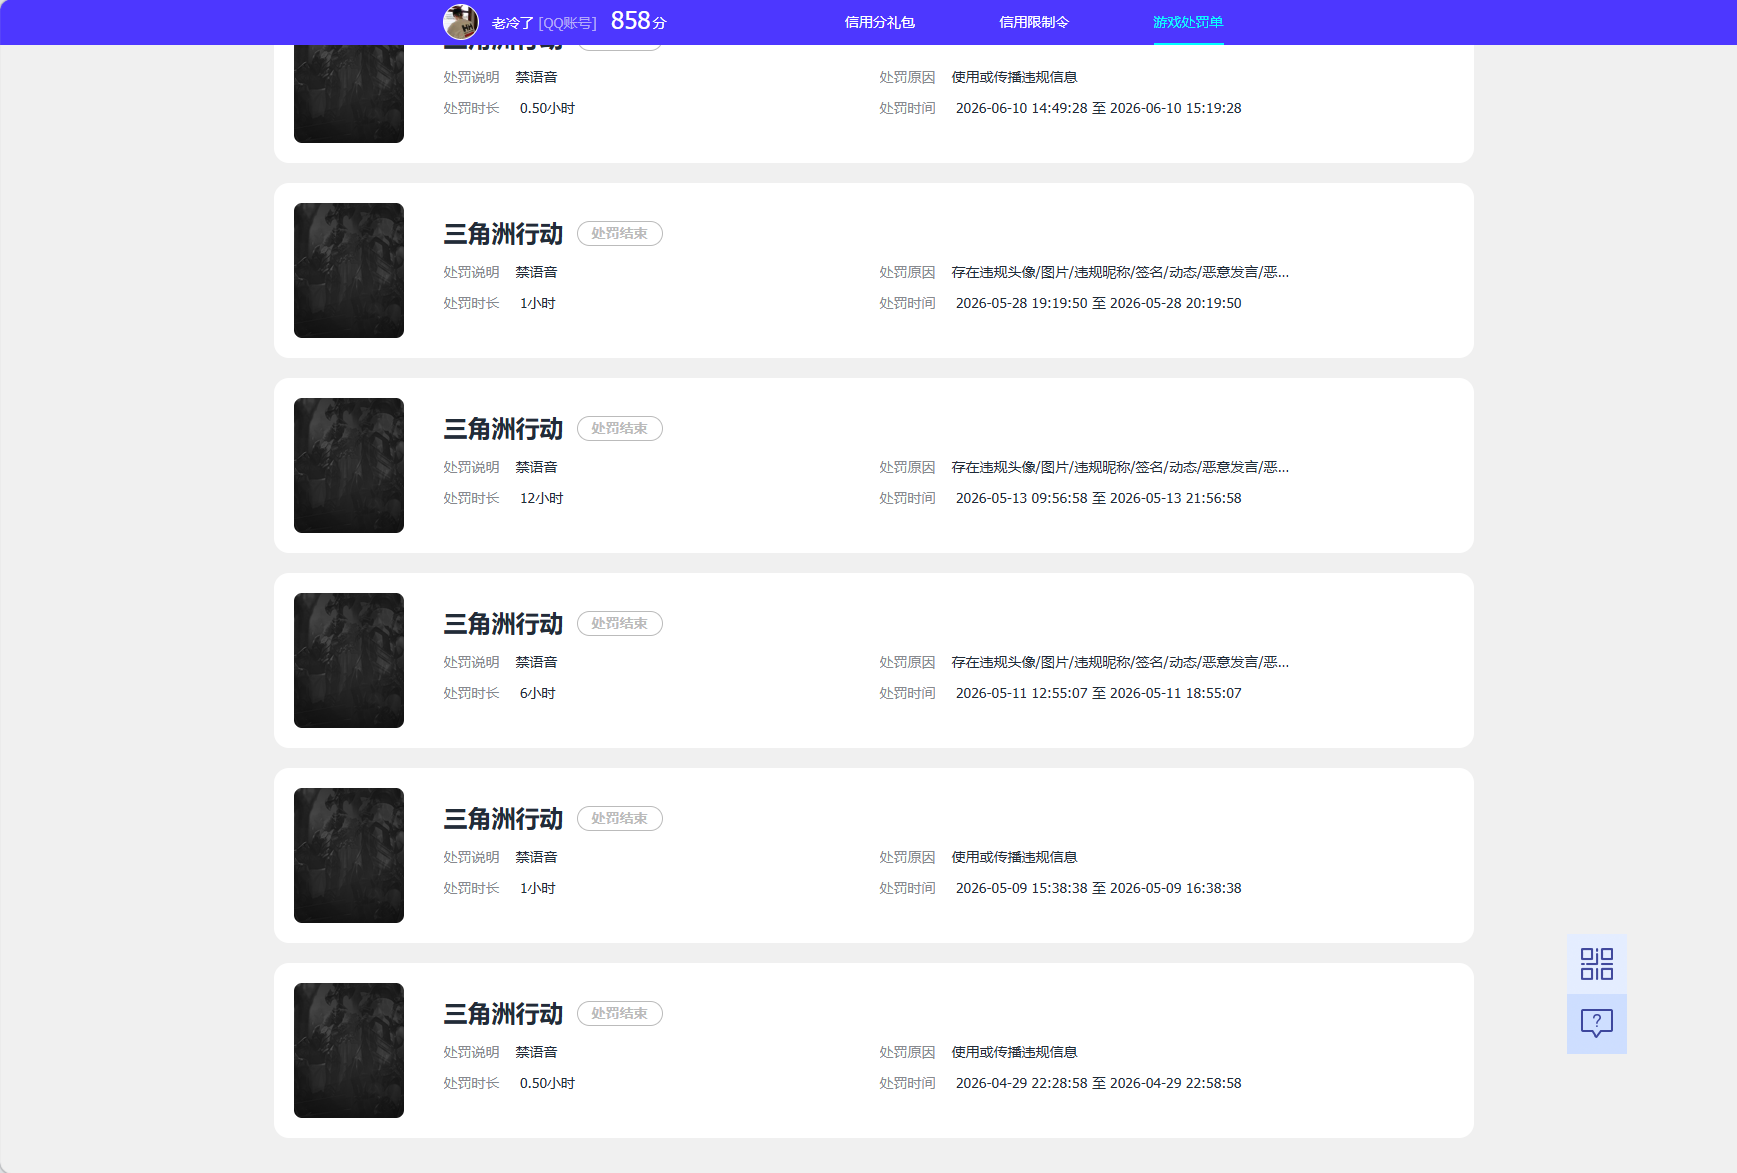This screenshot has width=1737, height=1173.
Task: Click 三角洲行动 title on 12小时 card
Action: point(503,429)
